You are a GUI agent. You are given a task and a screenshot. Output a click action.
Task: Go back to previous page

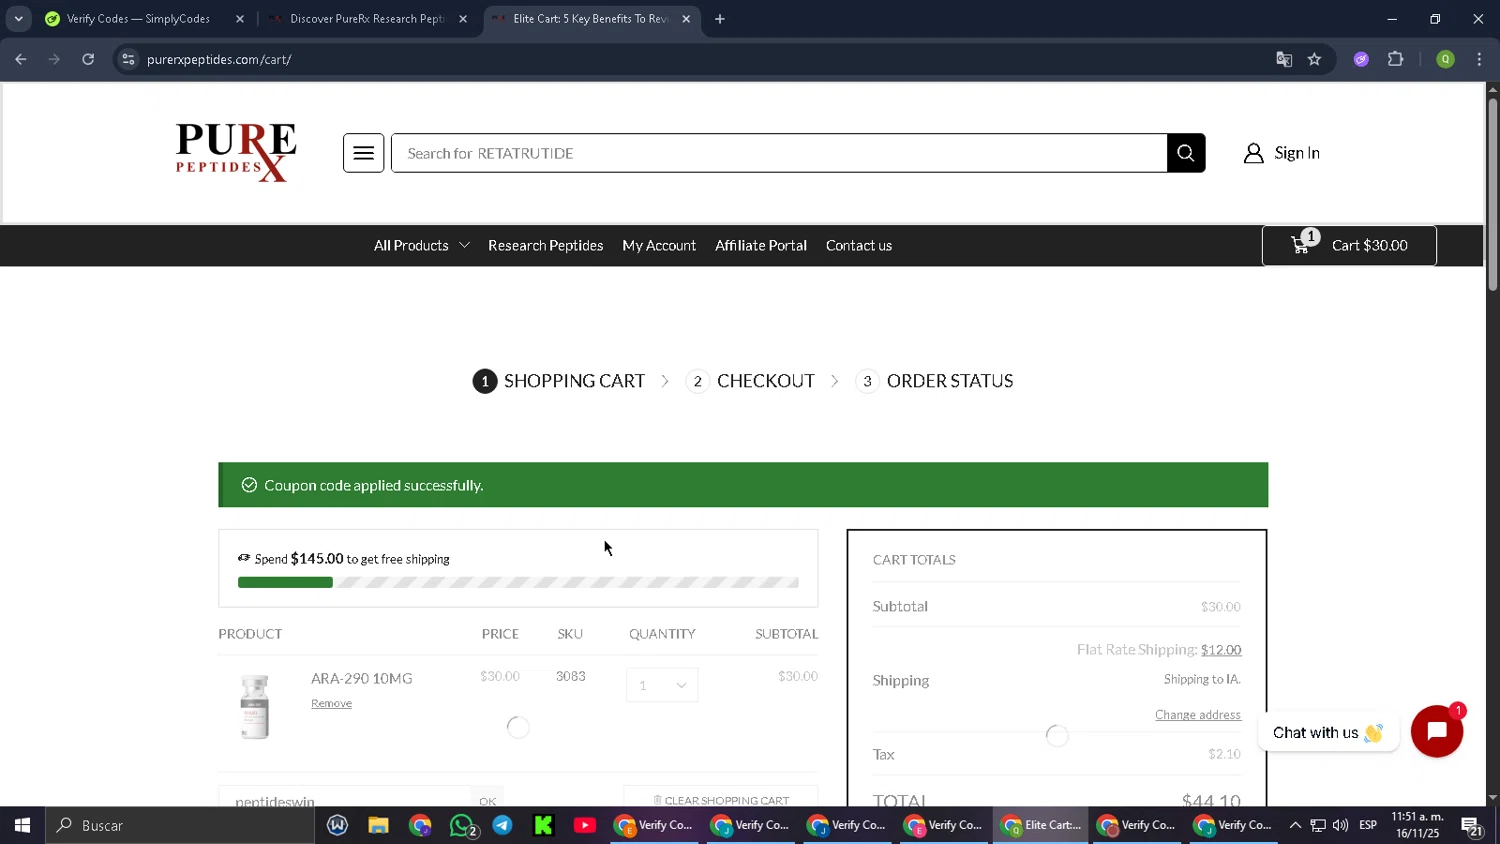pos(21,59)
